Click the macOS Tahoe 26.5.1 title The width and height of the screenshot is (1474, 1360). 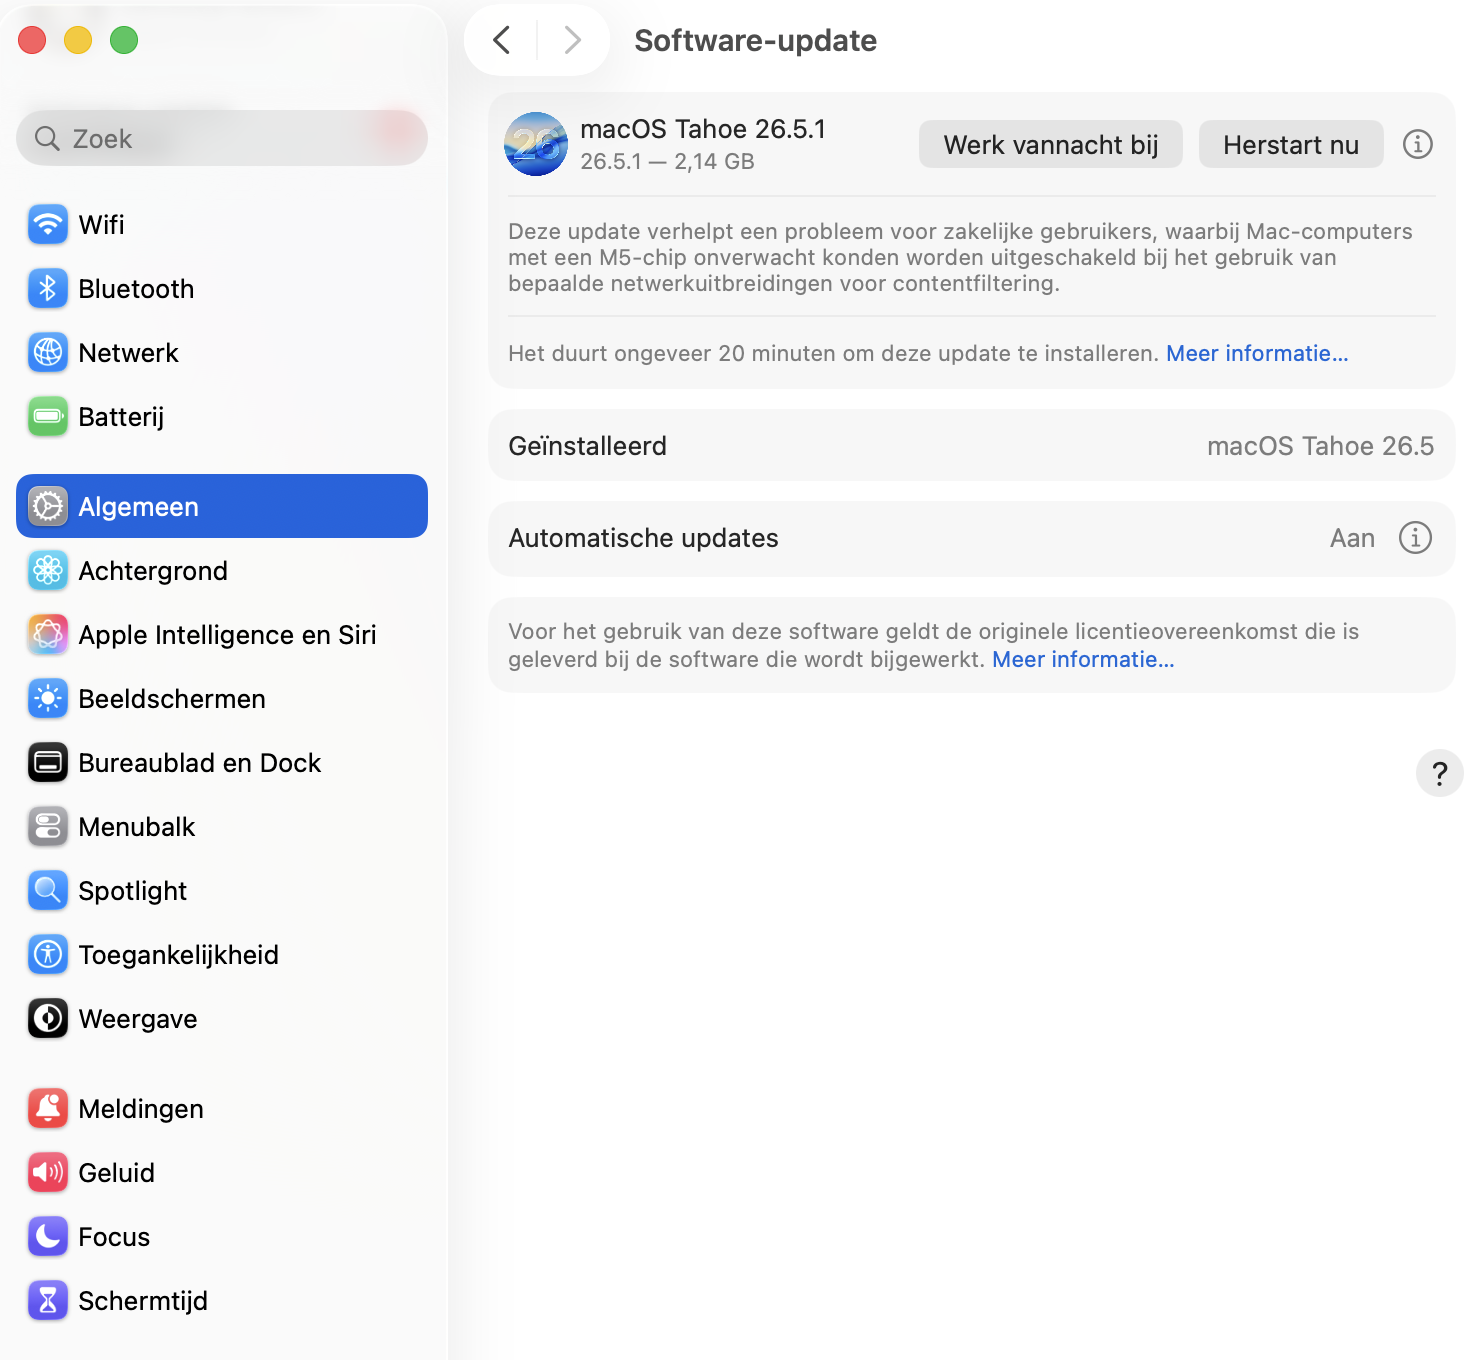click(x=703, y=129)
